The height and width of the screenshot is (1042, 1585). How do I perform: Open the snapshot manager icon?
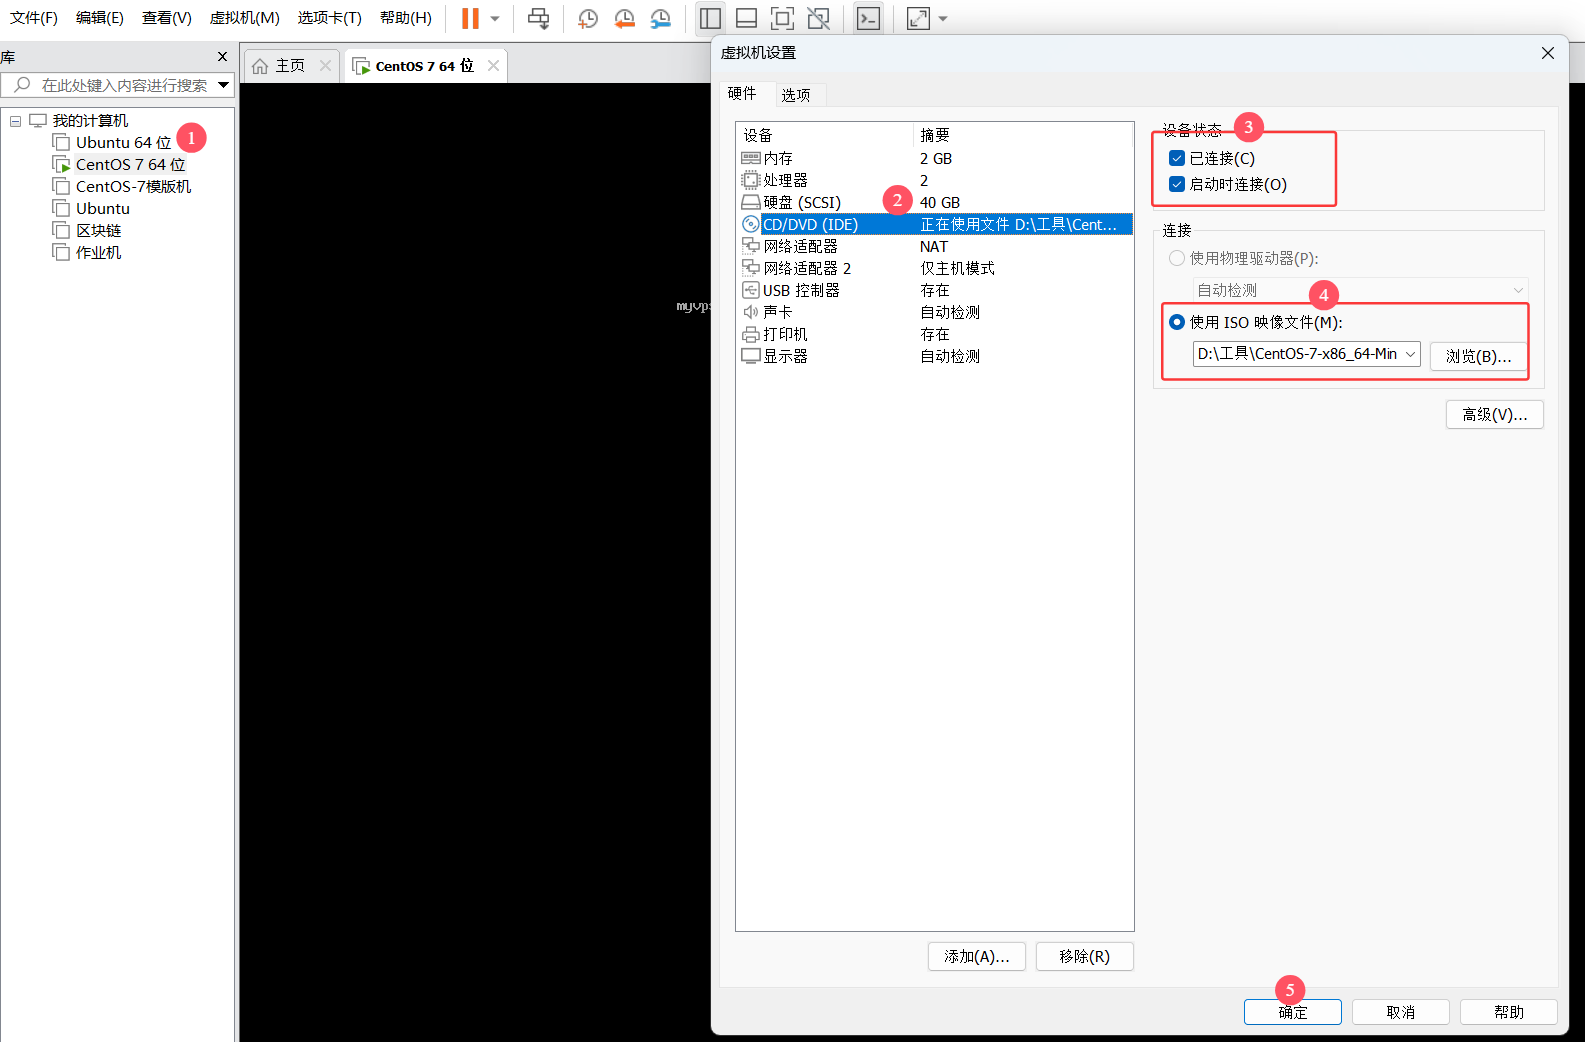(x=661, y=18)
